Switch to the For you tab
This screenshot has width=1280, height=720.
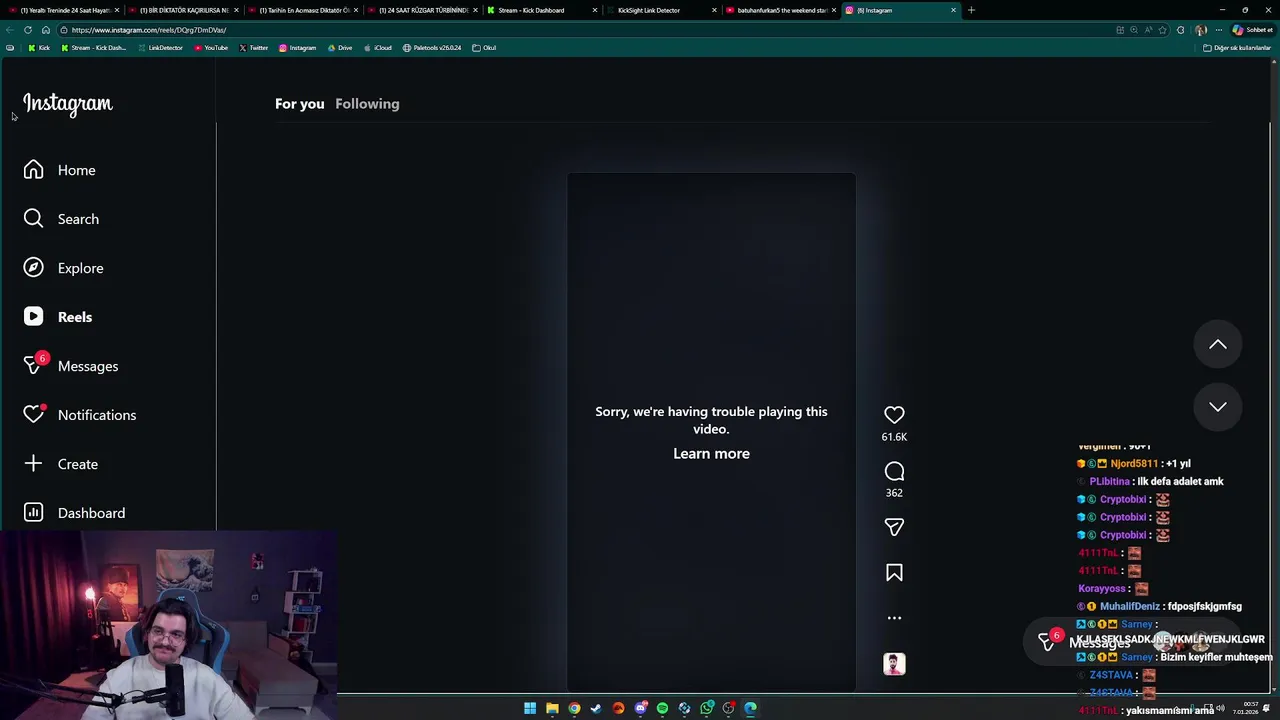pos(300,104)
